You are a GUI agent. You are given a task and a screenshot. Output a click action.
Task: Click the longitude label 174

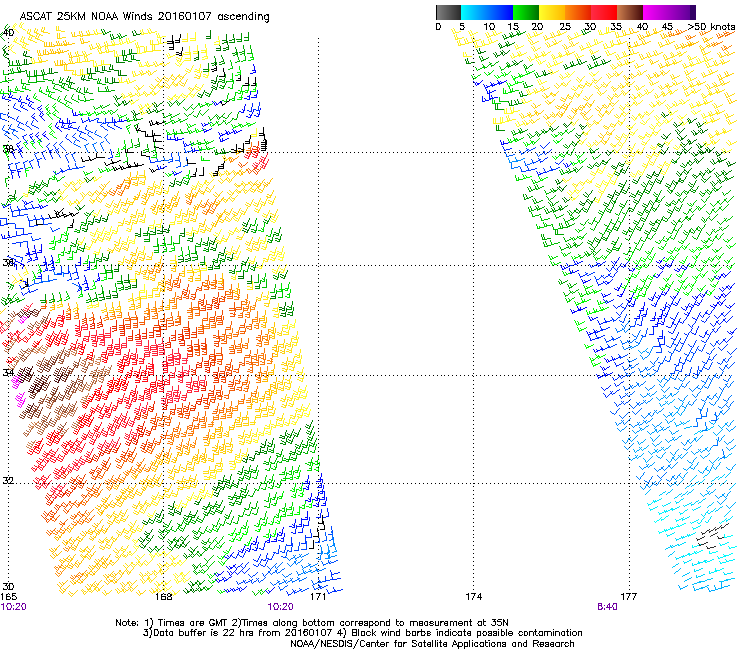(x=473, y=597)
